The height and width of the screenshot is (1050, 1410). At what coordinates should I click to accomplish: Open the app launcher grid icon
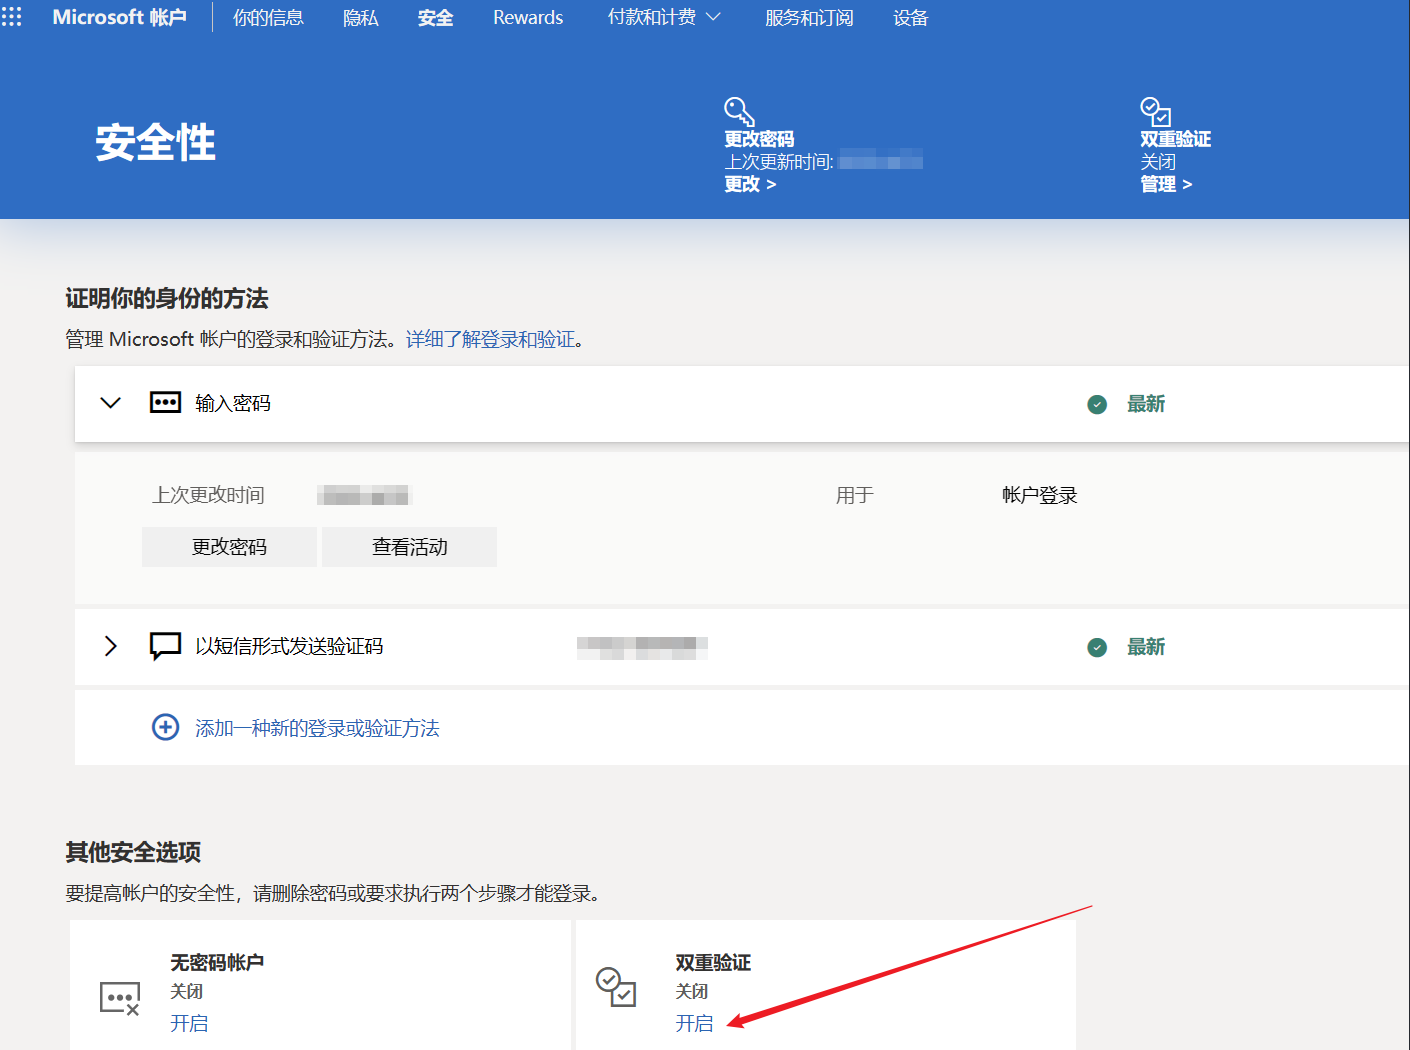(12, 17)
